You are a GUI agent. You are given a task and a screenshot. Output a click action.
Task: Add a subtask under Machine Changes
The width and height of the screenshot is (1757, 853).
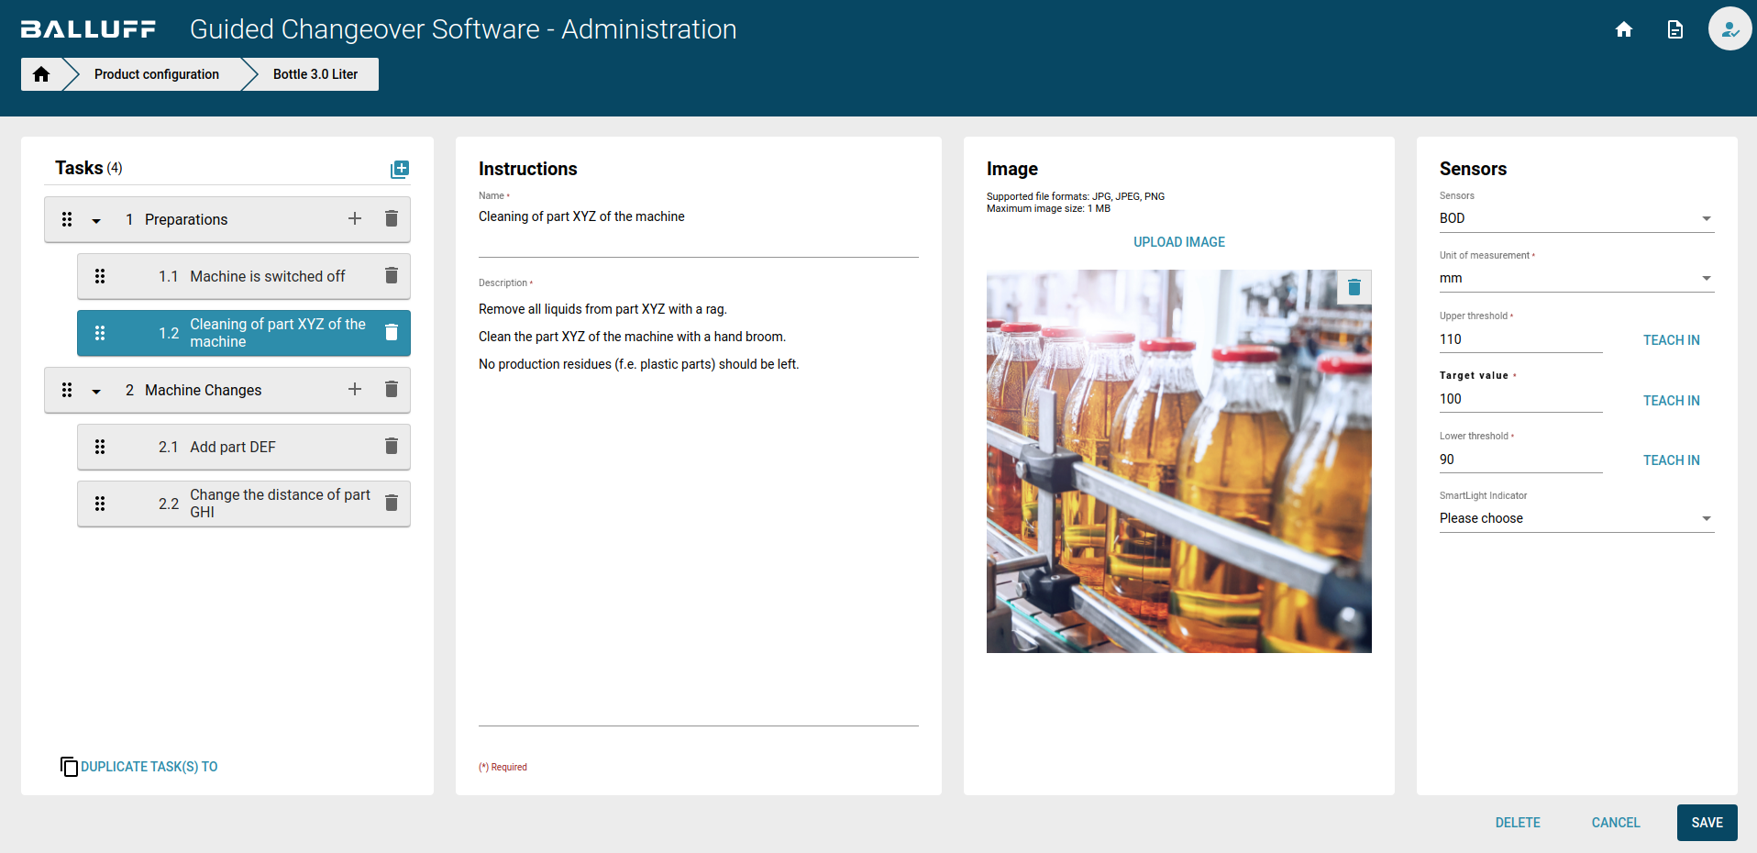(x=354, y=390)
